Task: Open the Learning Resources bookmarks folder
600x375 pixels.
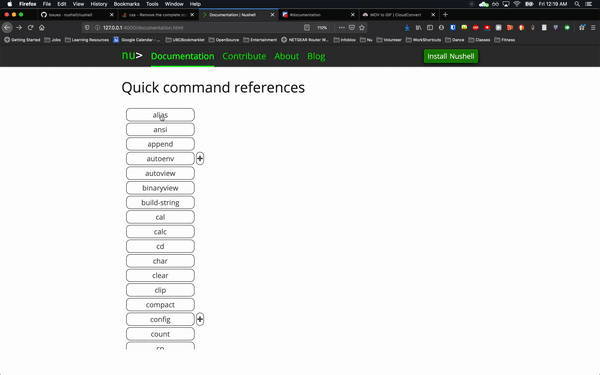Action: tap(87, 40)
